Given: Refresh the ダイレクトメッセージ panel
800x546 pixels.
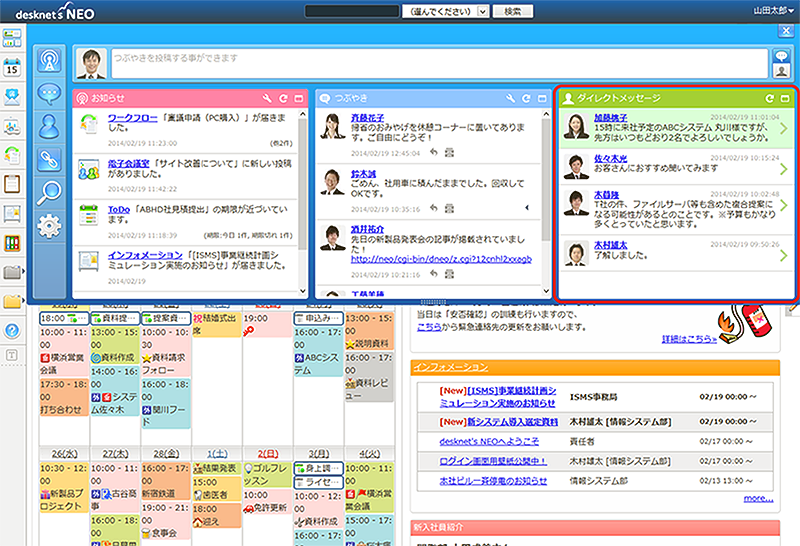Looking at the screenshot, I should coord(769,99).
